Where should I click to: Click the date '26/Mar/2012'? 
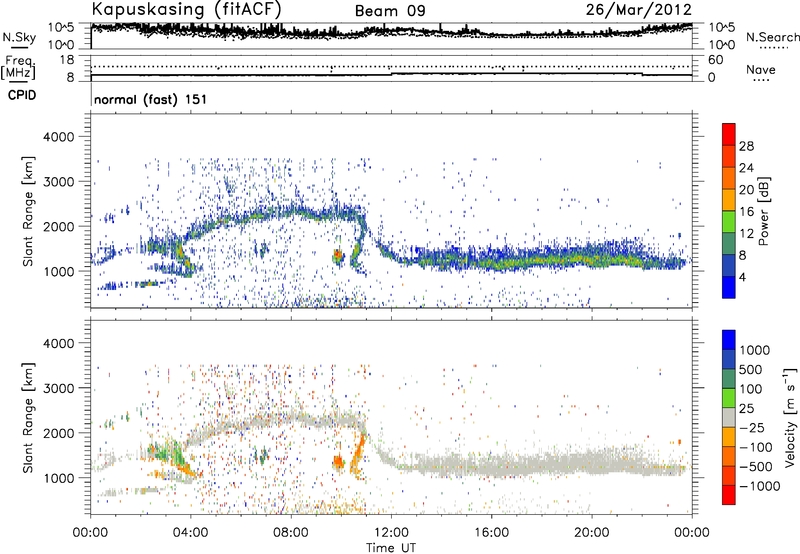coord(639,10)
